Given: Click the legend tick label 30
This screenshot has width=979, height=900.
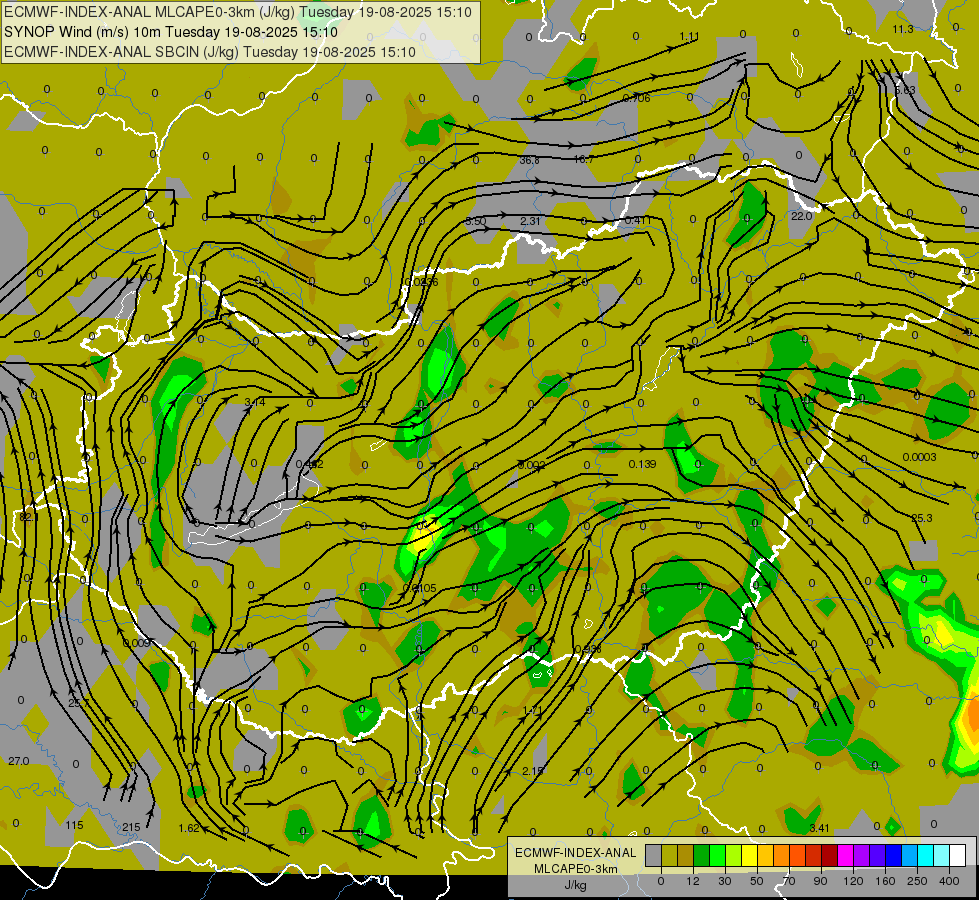Looking at the screenshot, I should (724, 881).
